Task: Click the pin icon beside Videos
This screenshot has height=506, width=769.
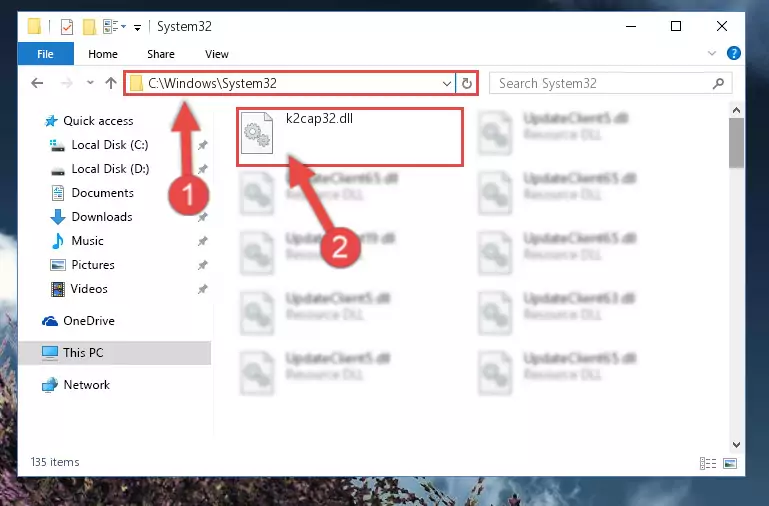Action: (203, 289)
